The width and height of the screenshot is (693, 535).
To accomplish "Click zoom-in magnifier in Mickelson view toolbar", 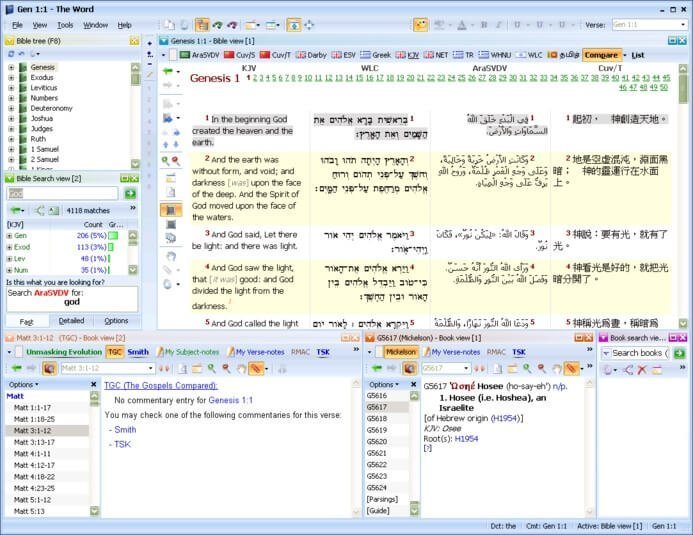I will 527,368.
